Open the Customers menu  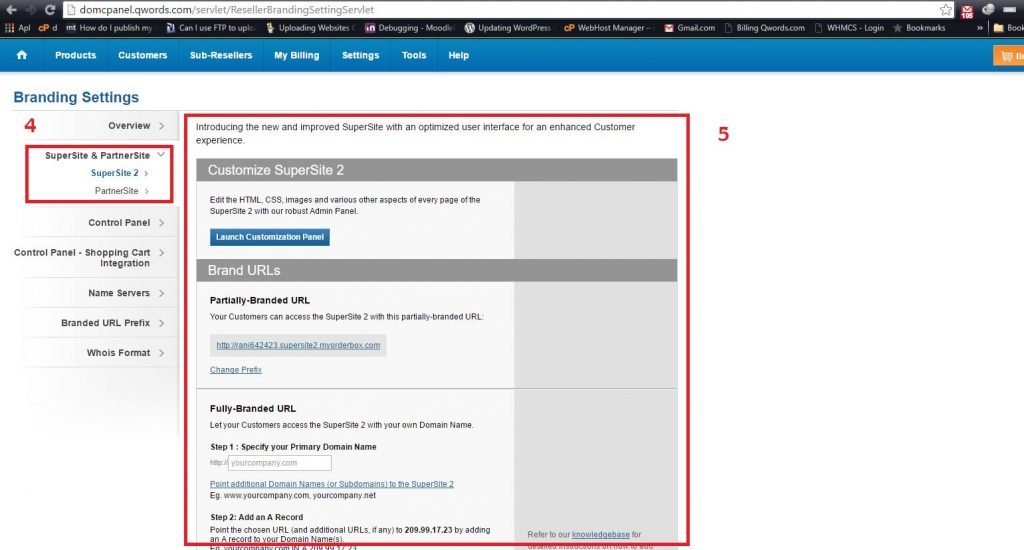[x=142, y=56]
